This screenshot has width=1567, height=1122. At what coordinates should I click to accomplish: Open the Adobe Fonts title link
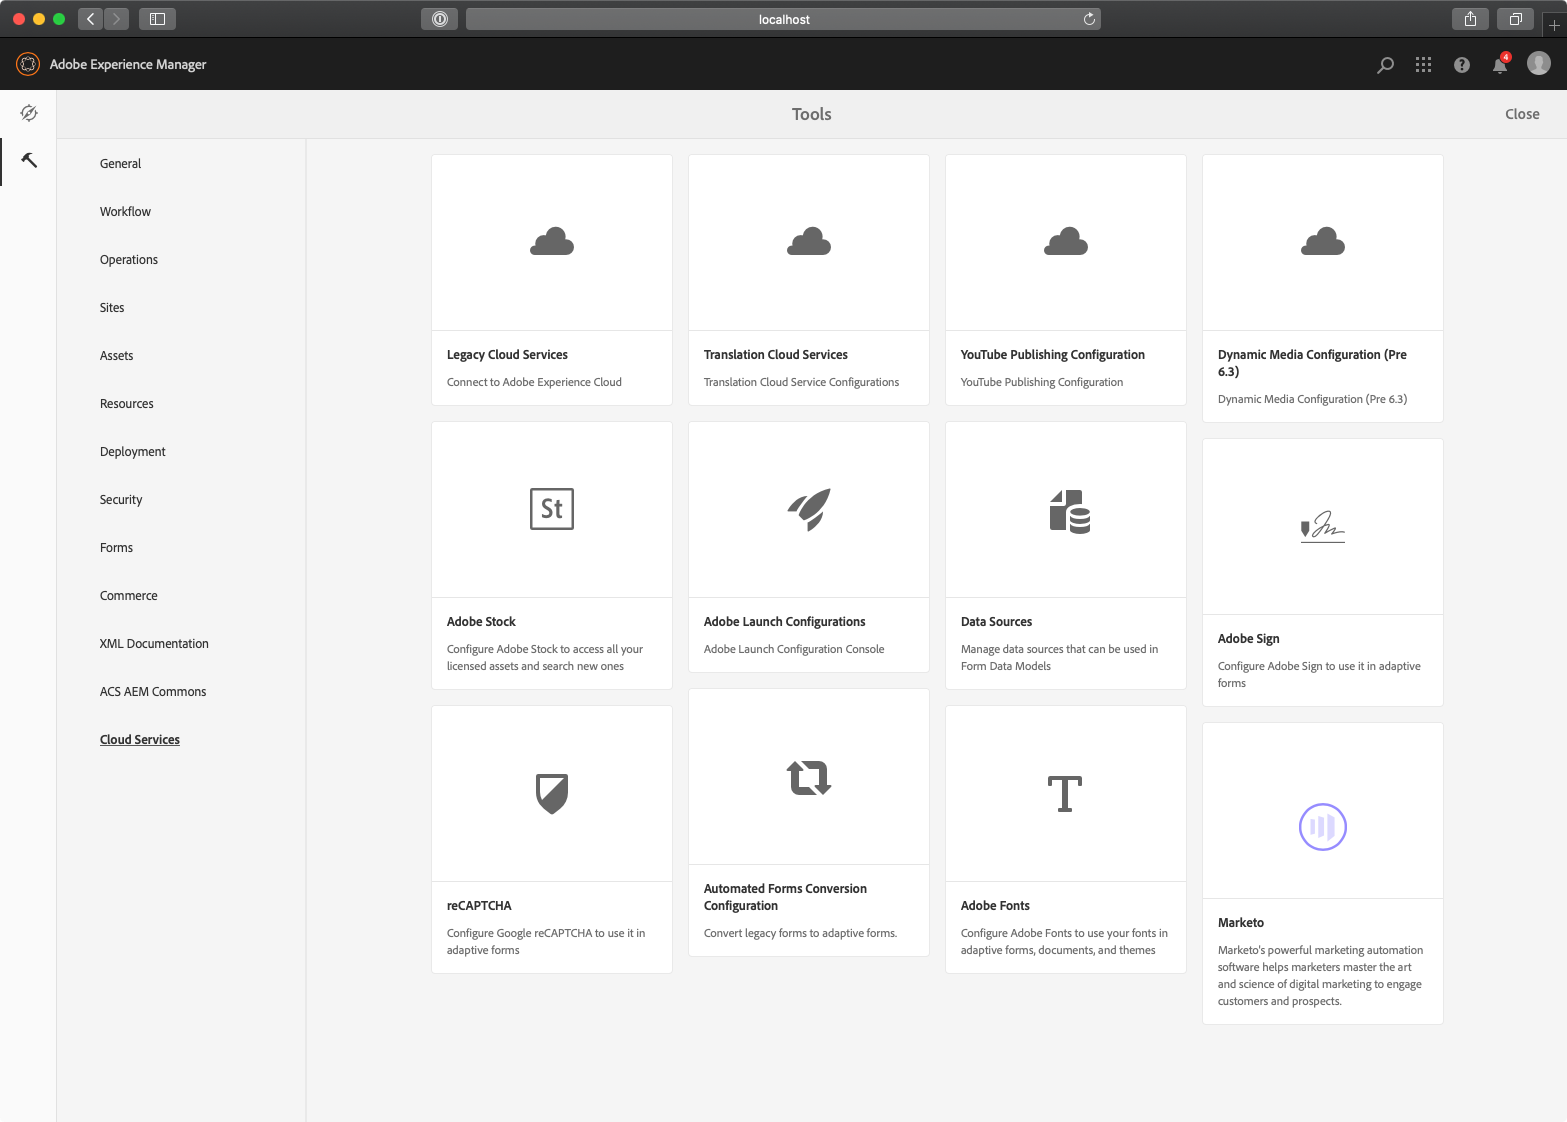click(x=995, y=906)
